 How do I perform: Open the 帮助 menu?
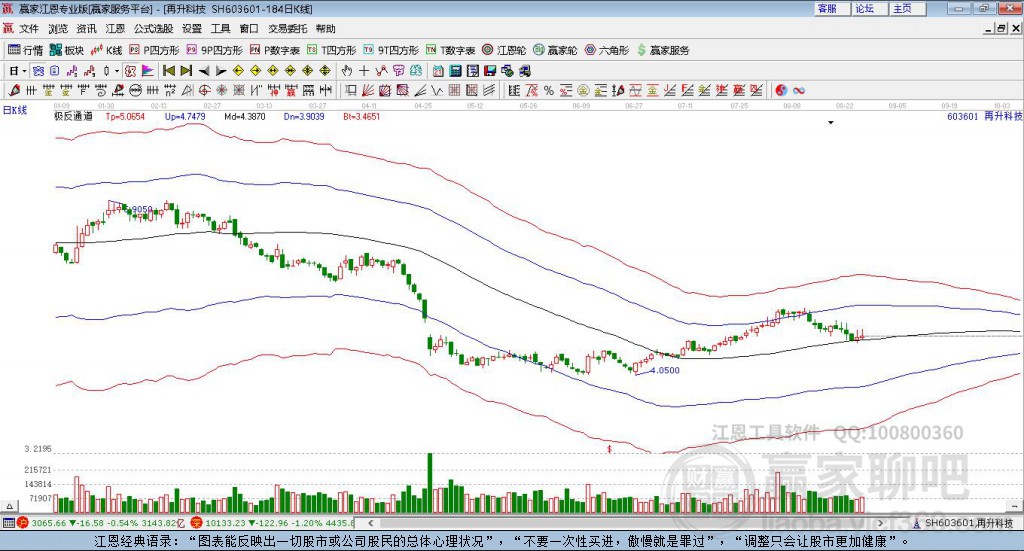[x=325, y=29]
